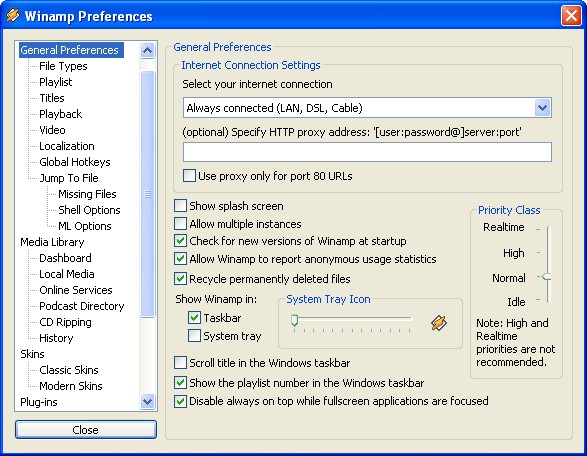Viewport: 587px width, 456px height.
Task: Click the HTTP proxy address input field
Action: pos(367,152)
